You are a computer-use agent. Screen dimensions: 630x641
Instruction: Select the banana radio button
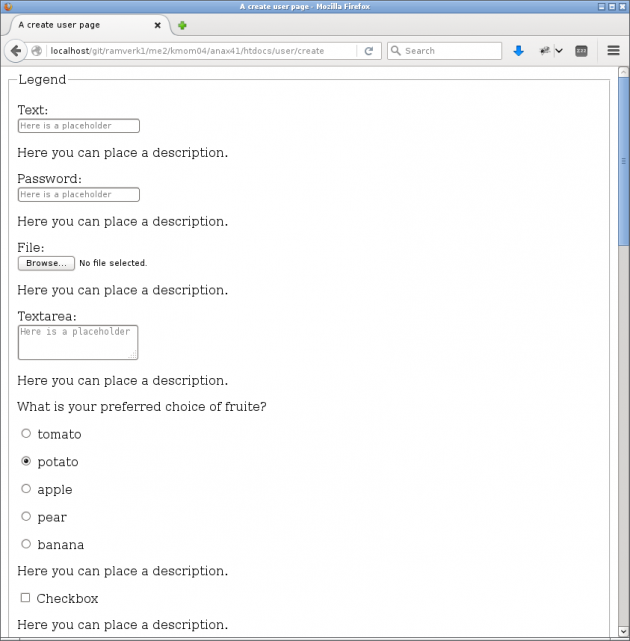tap(26, 544)
